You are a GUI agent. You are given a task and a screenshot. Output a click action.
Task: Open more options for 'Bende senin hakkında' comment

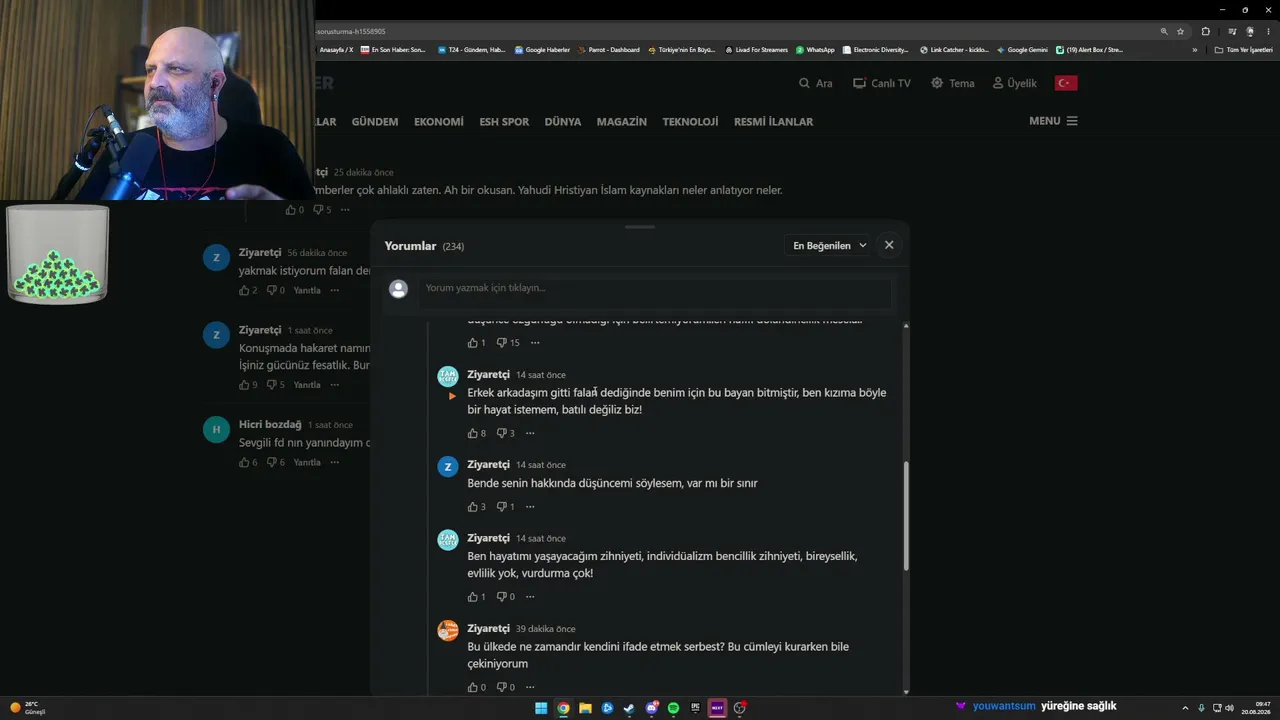point(530,506)
